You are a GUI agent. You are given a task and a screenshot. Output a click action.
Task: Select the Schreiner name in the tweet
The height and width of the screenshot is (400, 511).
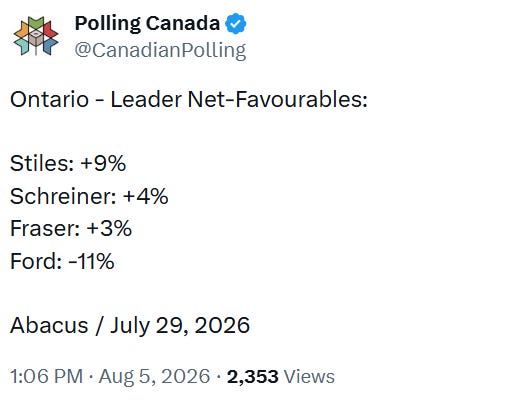pyautogui.click(x=60, y=196)
